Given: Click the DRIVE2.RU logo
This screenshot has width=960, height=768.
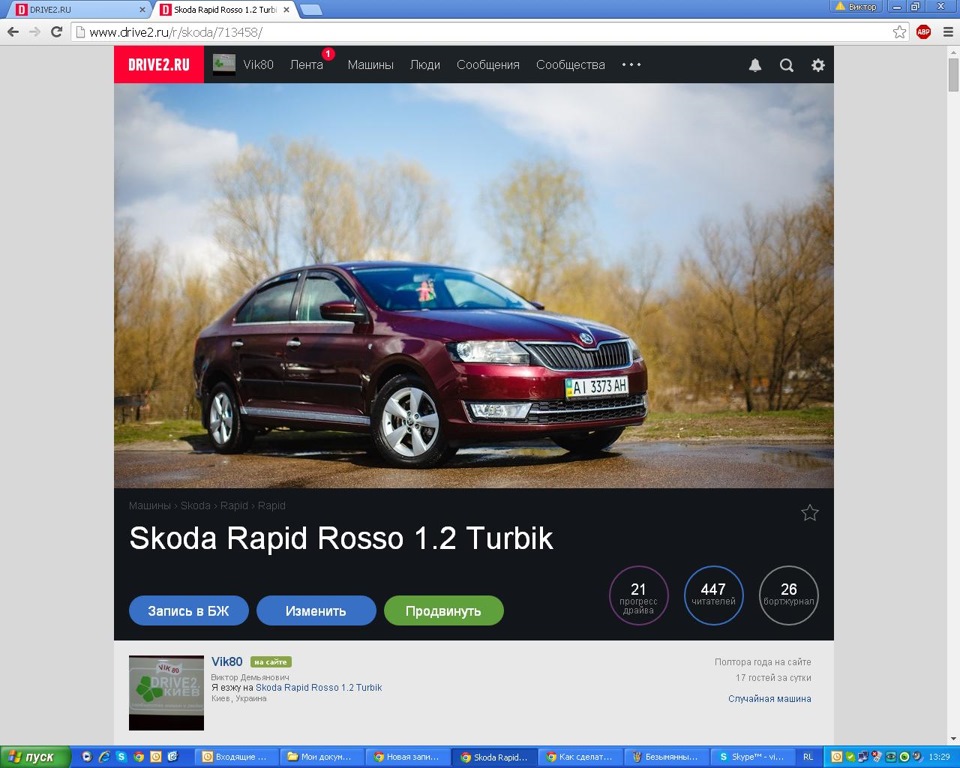Looking at the screenshot, I should tap(159, 64).
